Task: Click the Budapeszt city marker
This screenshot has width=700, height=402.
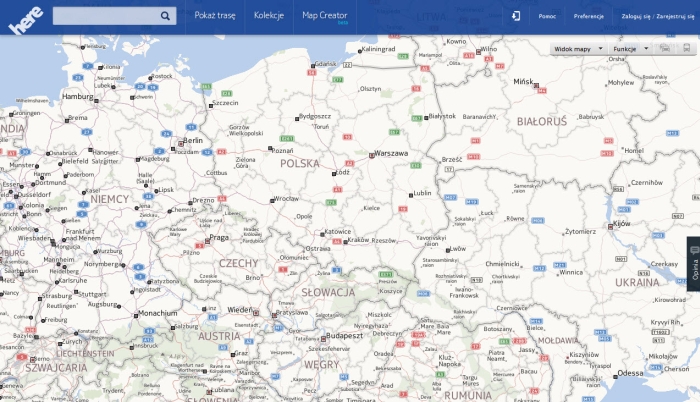Action: [323, 339]
